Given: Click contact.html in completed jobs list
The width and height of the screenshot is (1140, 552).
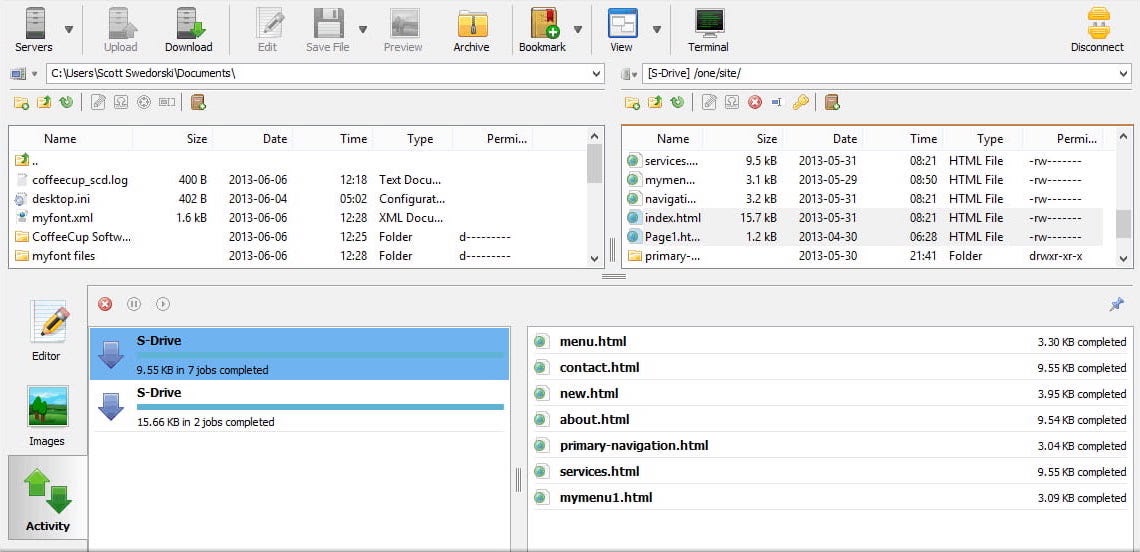Looking at the screenshot, I should tap(599, 367).
